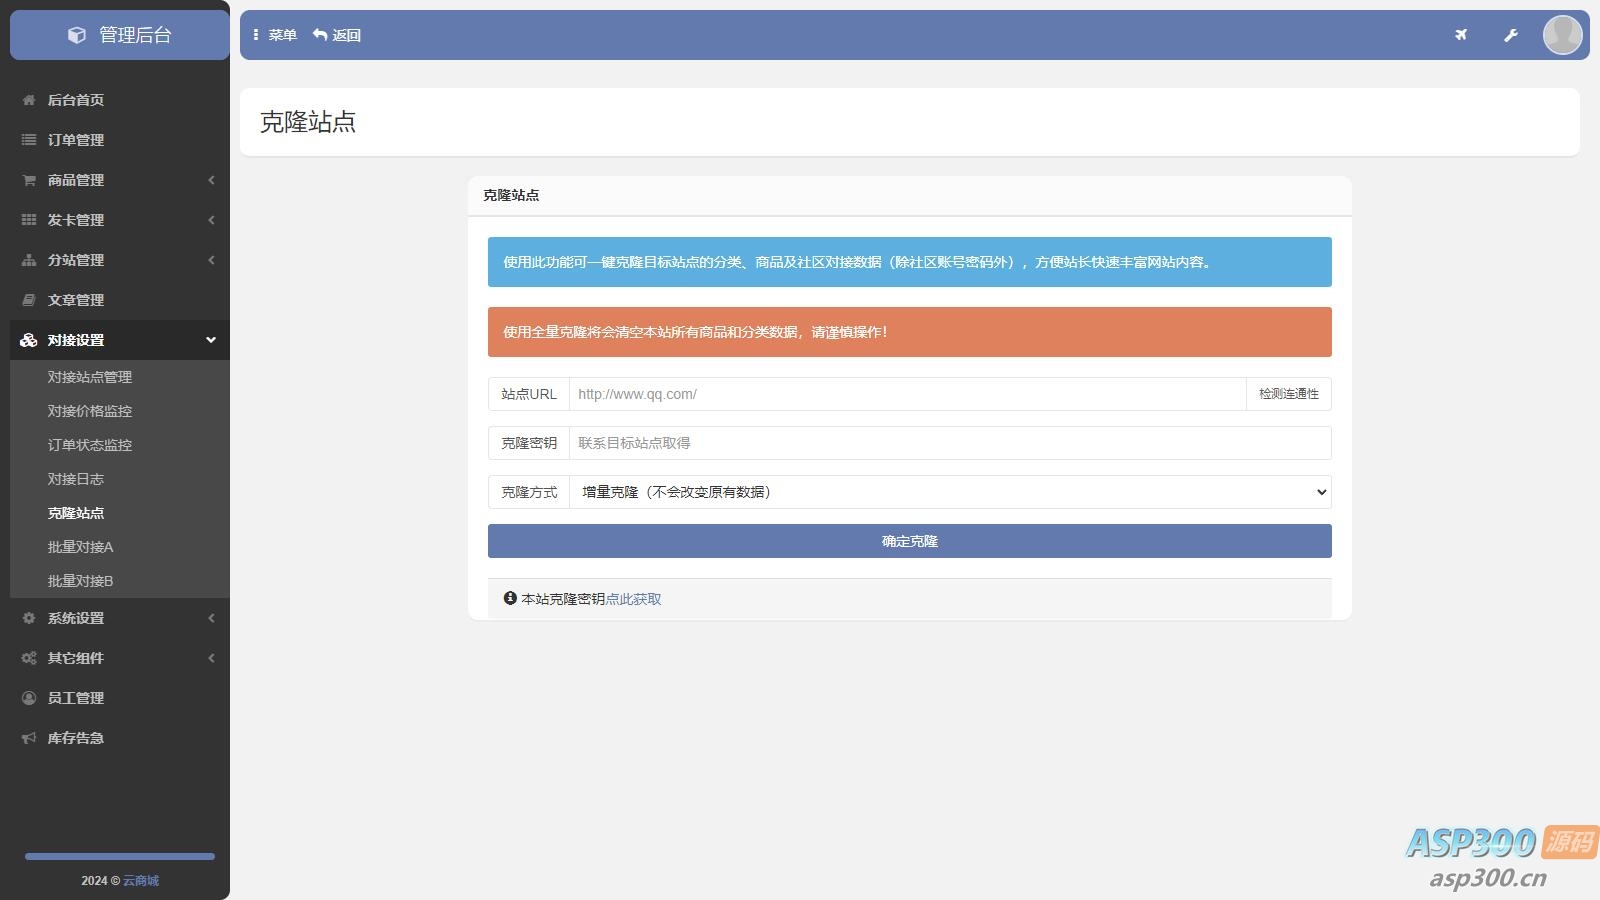Toggle the sidebar with the 菜单 icon

[x=256, y=35]
